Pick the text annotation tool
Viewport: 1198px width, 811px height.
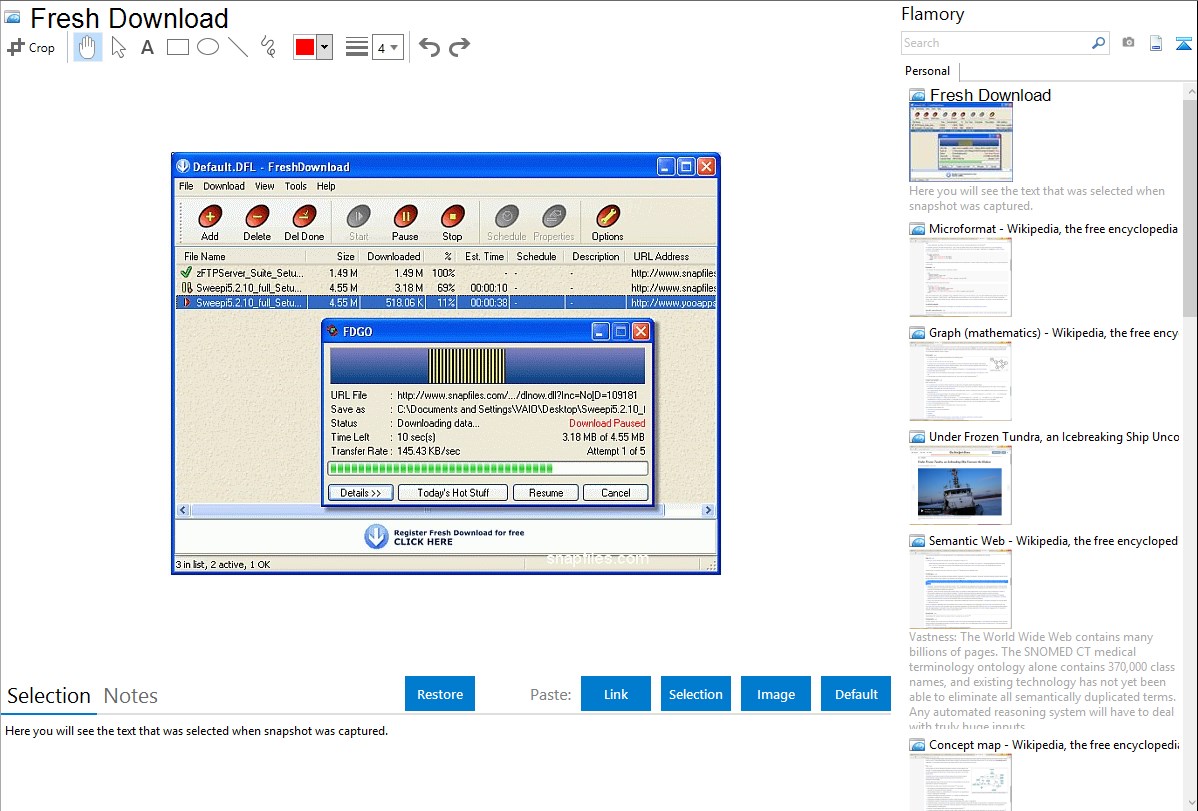click(147, 47)
